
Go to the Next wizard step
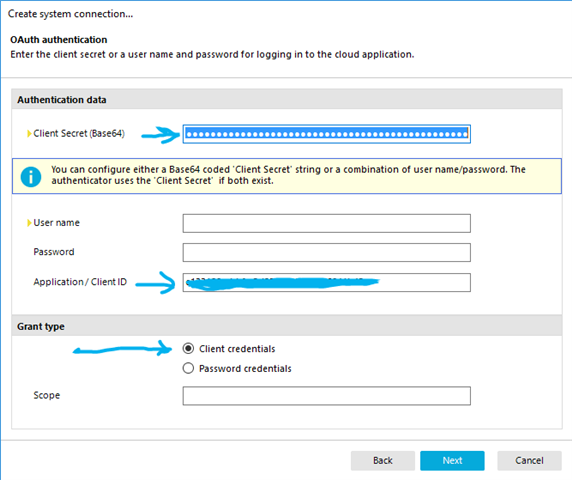point(452,461)
